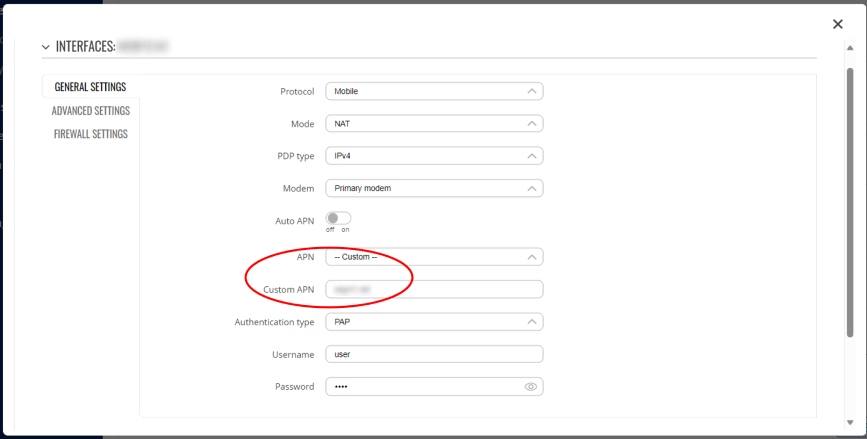Screen dimensions: 867x439
Task: Open the Mode dropdown set to NAT
Action: (x=434, y=124)
